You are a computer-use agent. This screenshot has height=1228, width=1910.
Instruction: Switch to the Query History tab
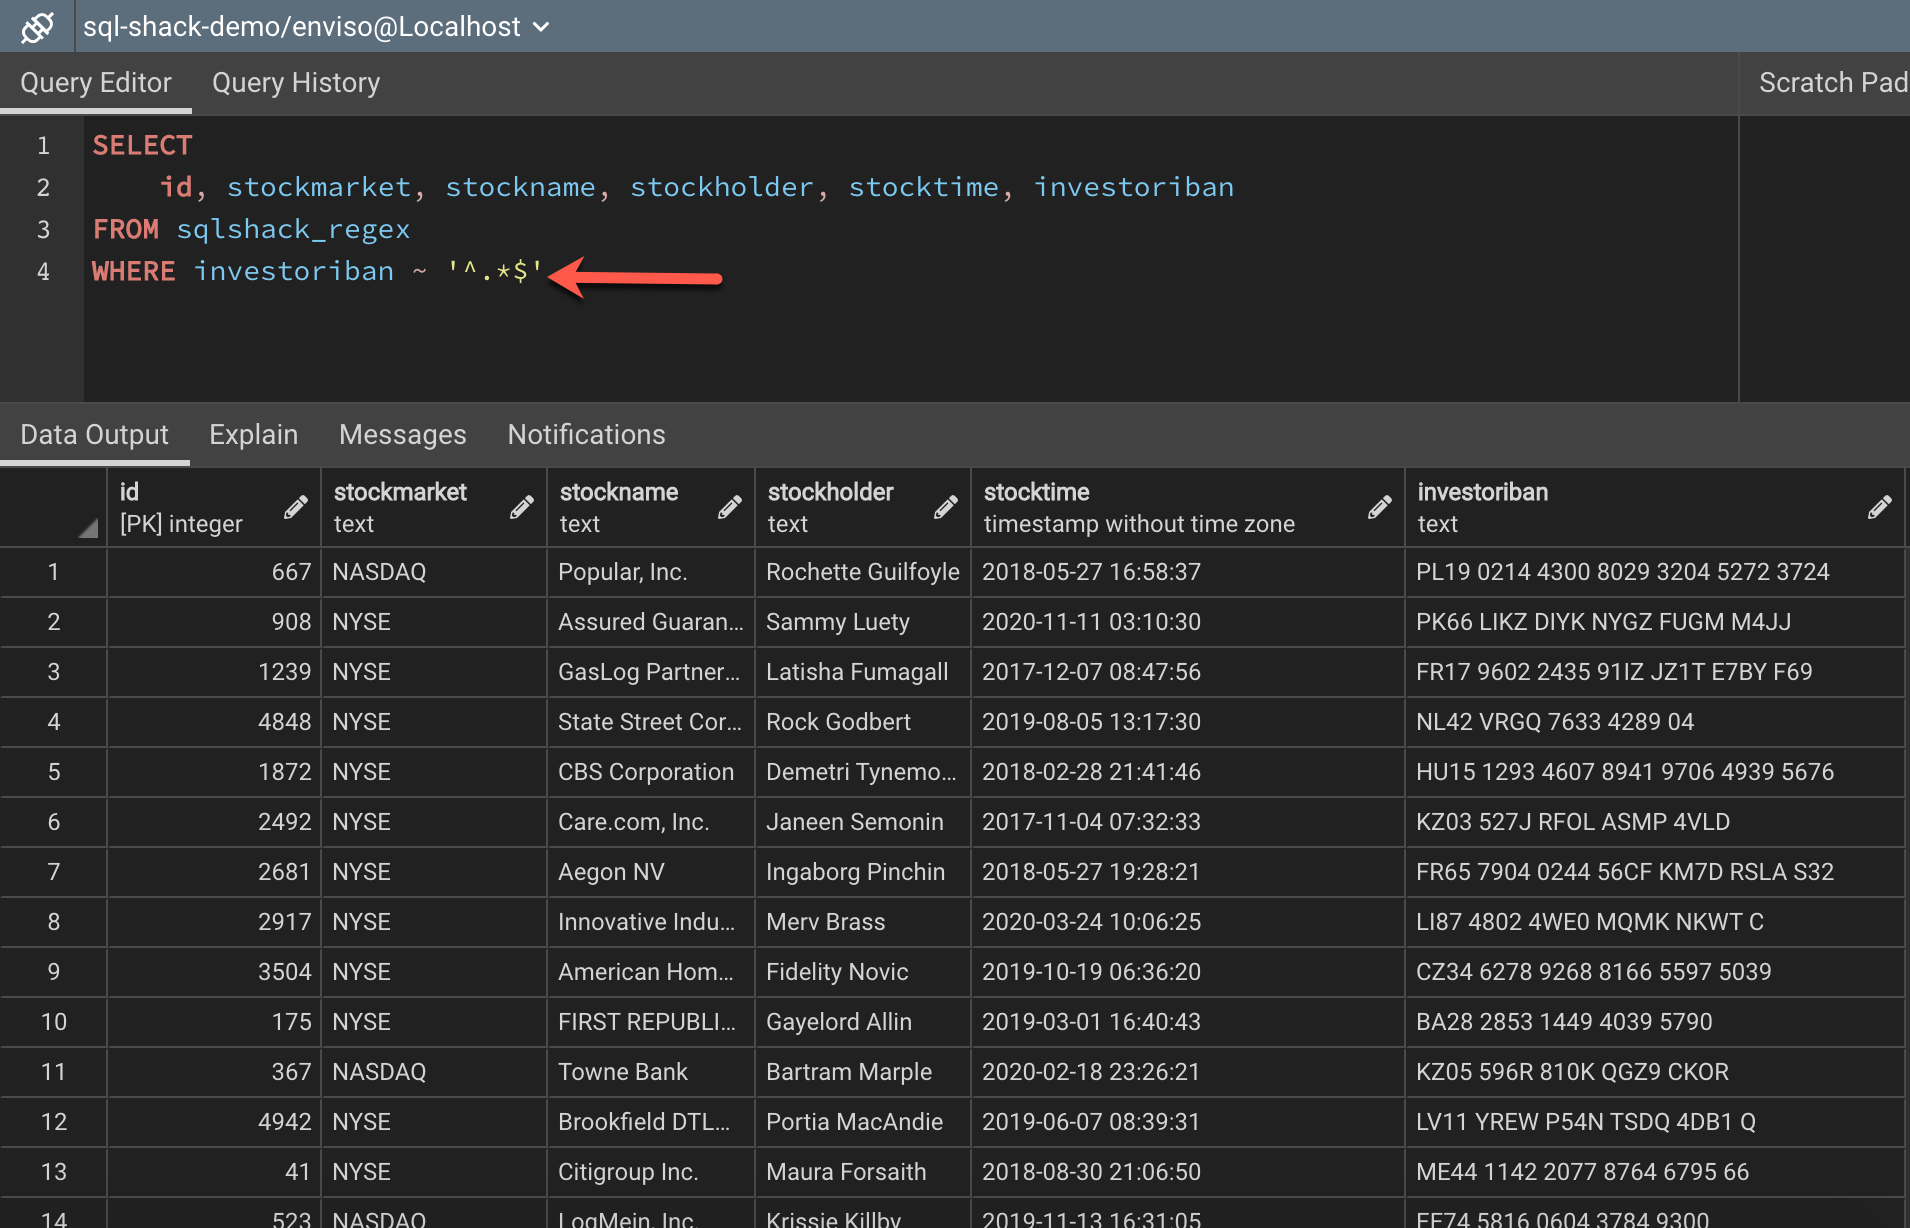(x=295, y=82)
